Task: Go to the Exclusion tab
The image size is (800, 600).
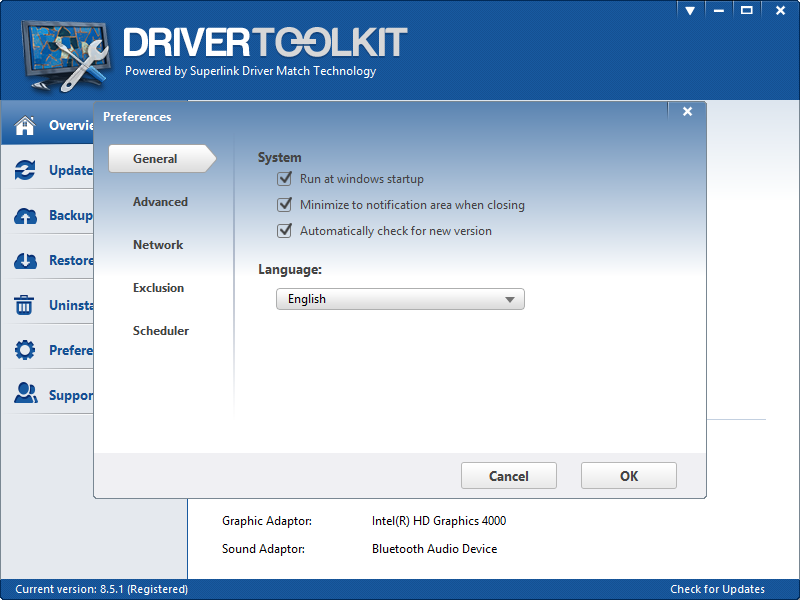Action: 158,288
